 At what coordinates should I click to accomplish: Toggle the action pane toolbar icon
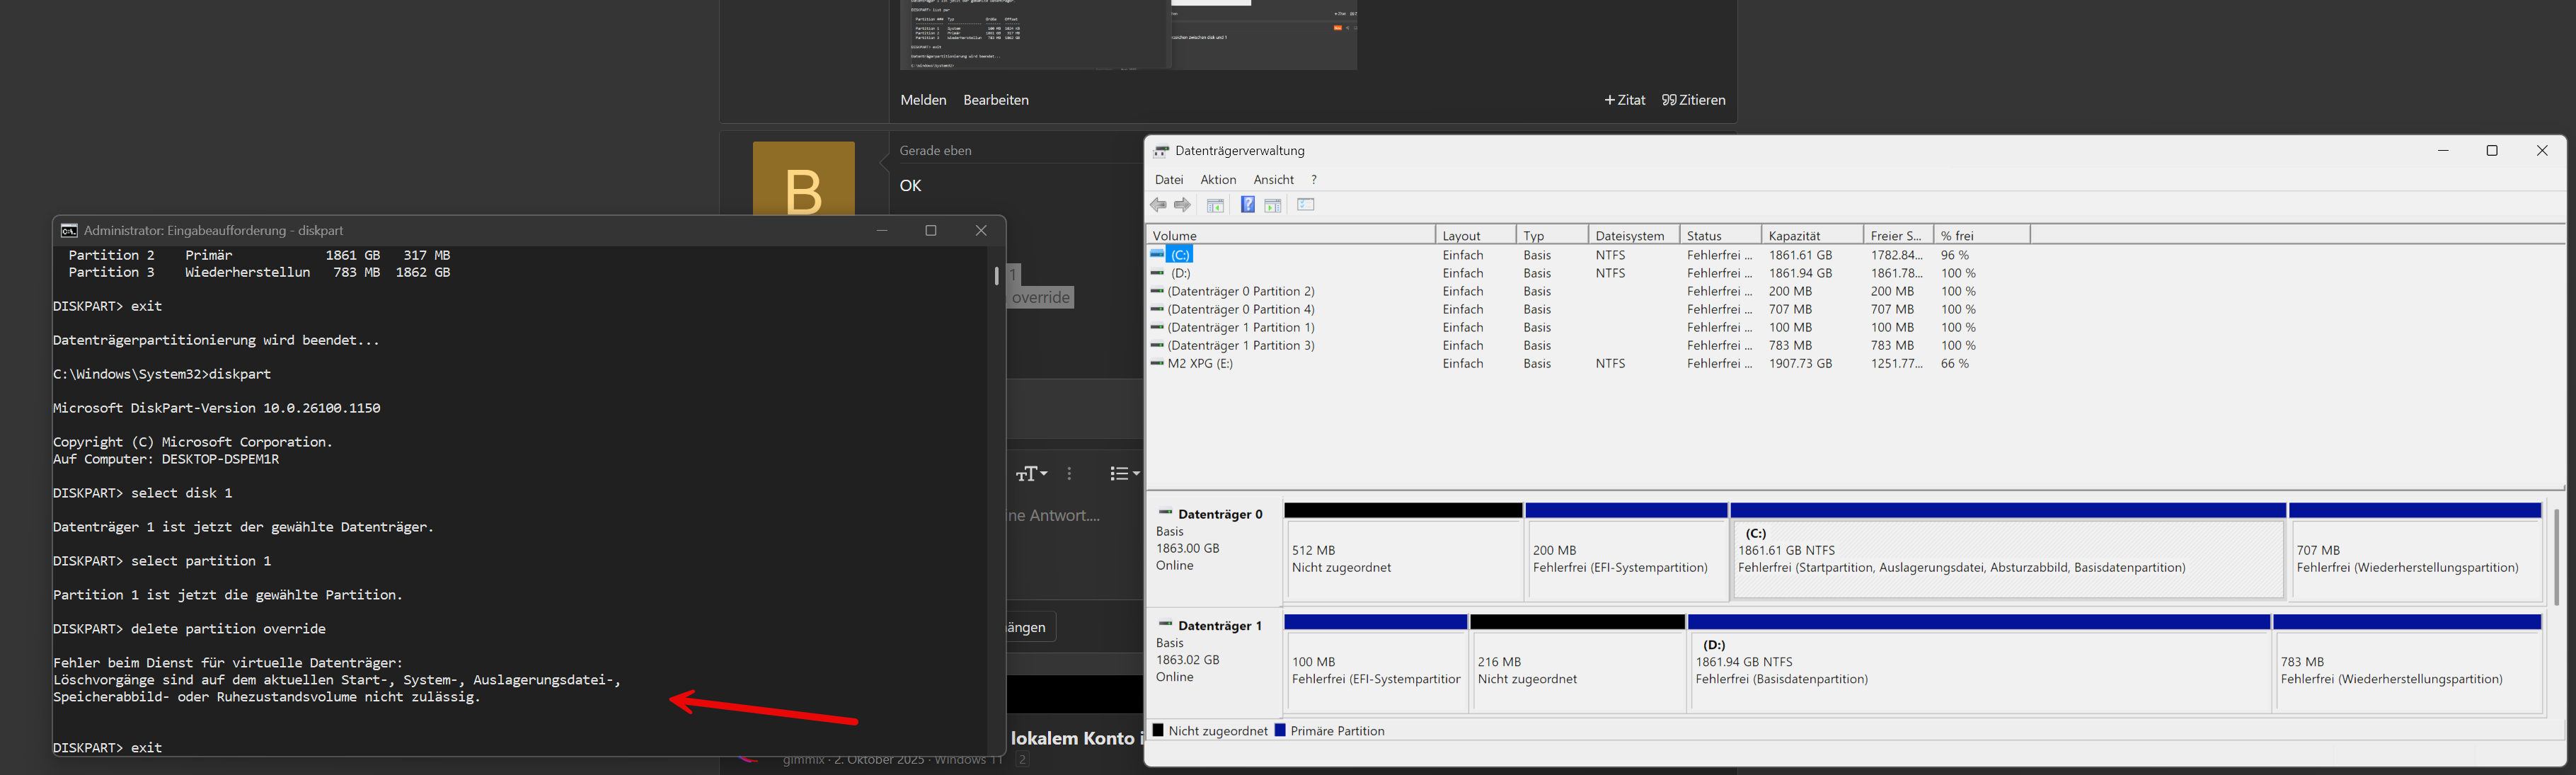pyautogui.click(x=1273, y=205)
